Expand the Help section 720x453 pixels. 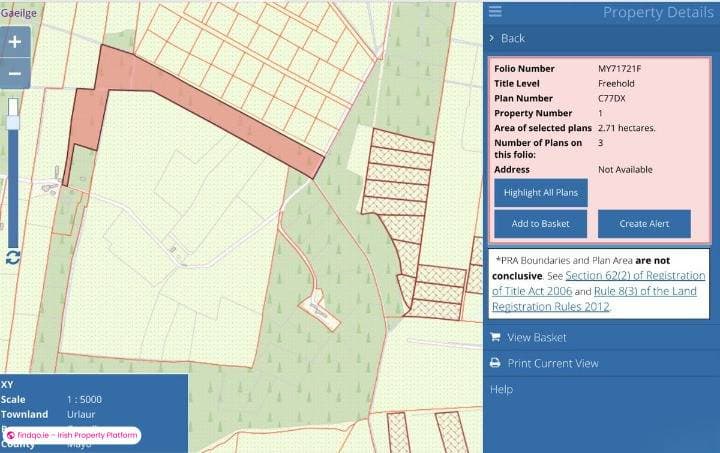pos(501,388)
